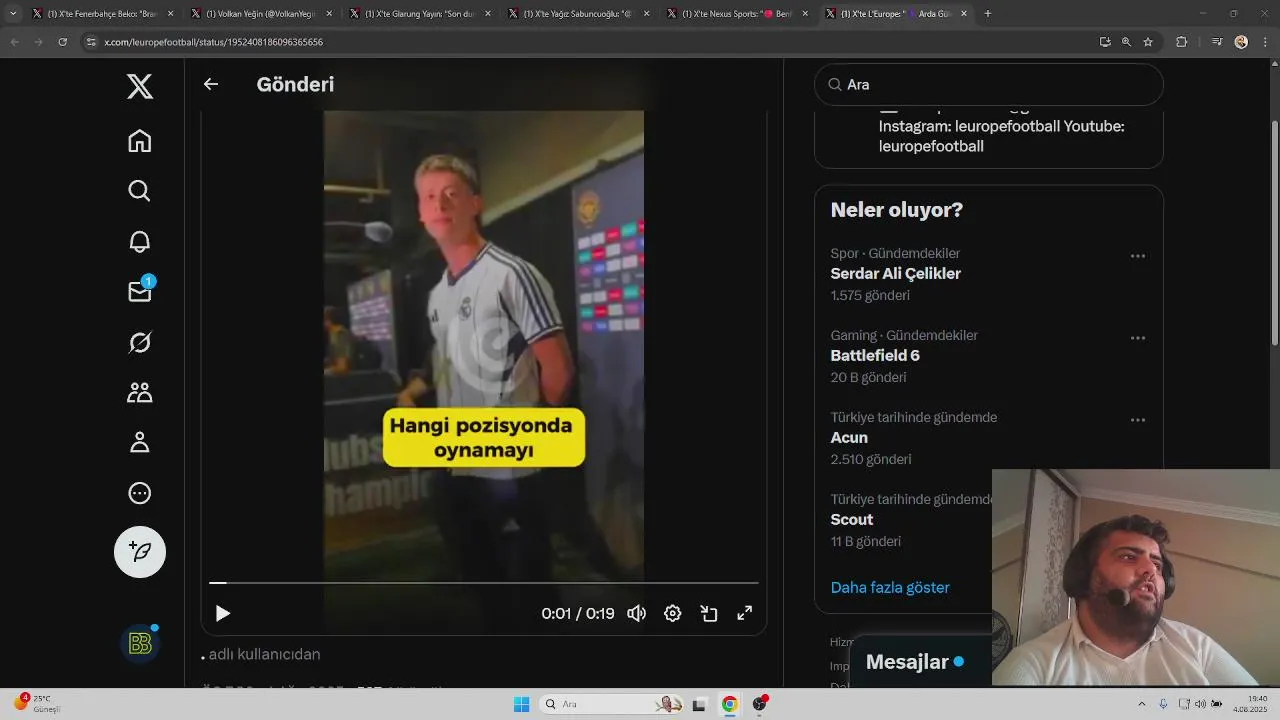The width and height of the screenshot is (1280, 720).
Task: Open Chrome from taskbar
Action: [x=730, y=704]
